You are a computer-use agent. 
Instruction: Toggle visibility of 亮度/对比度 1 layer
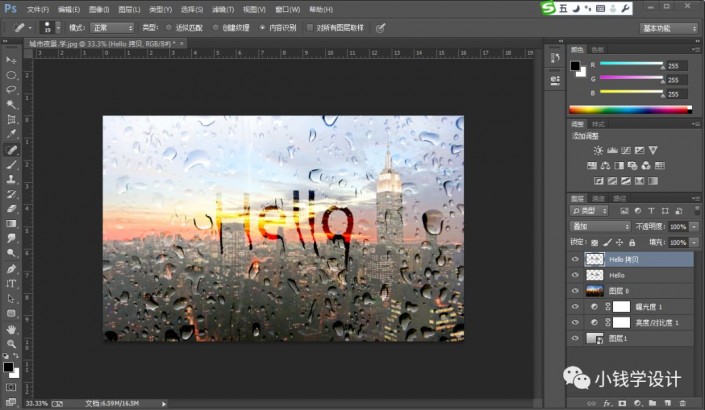(575, 322)
